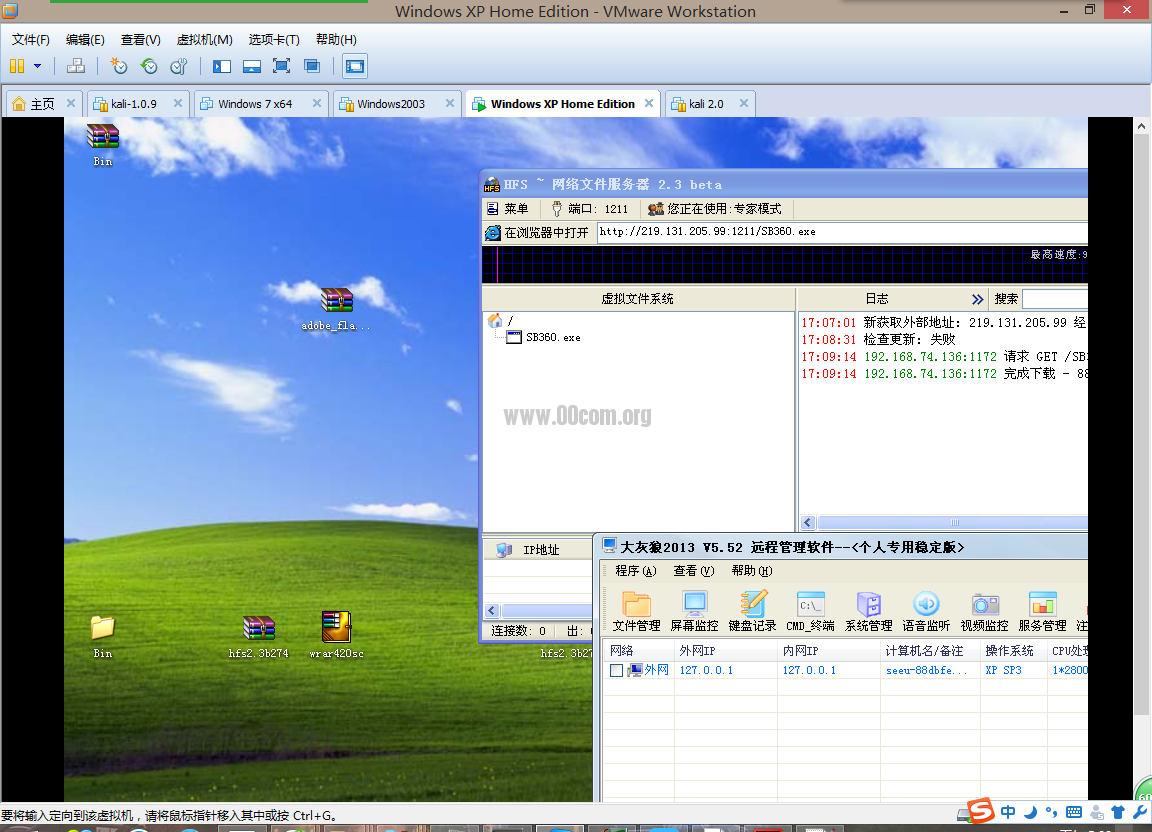1152x832 pixels.
Task: Switch to kali-1.0.9 tab
Action: coord(134,104)
